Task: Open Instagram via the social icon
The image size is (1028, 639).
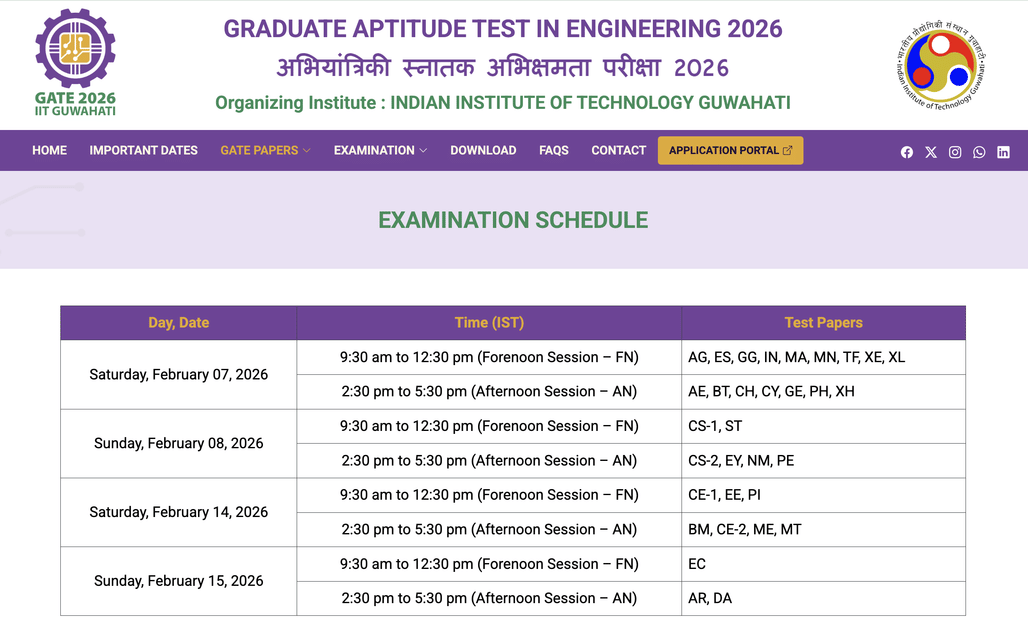Action: tap(955, 152)
